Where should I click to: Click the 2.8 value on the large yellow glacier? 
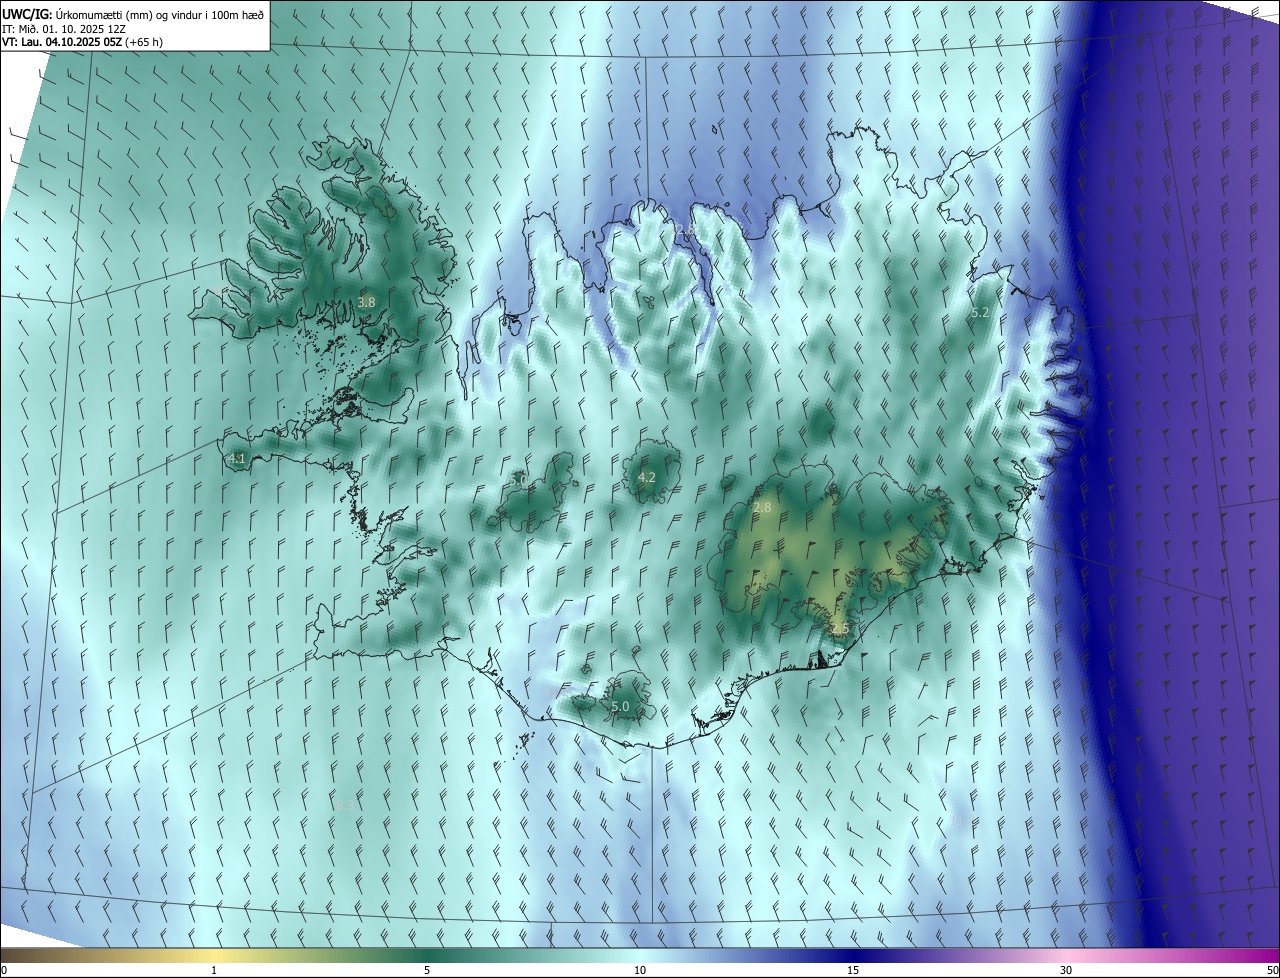762,508
